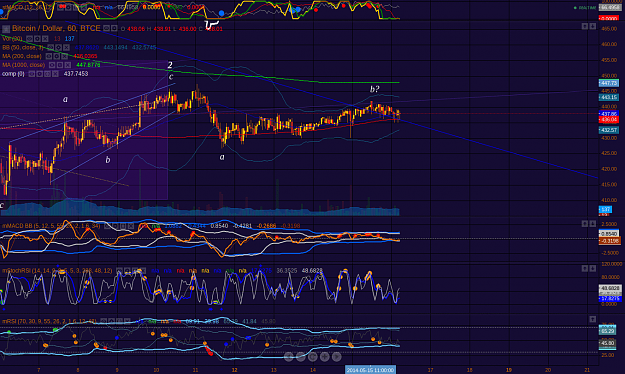Screen dimensions: 625x374
Task: Click the right pane arrow in mMACD BB panel
Action: [593, 224]
